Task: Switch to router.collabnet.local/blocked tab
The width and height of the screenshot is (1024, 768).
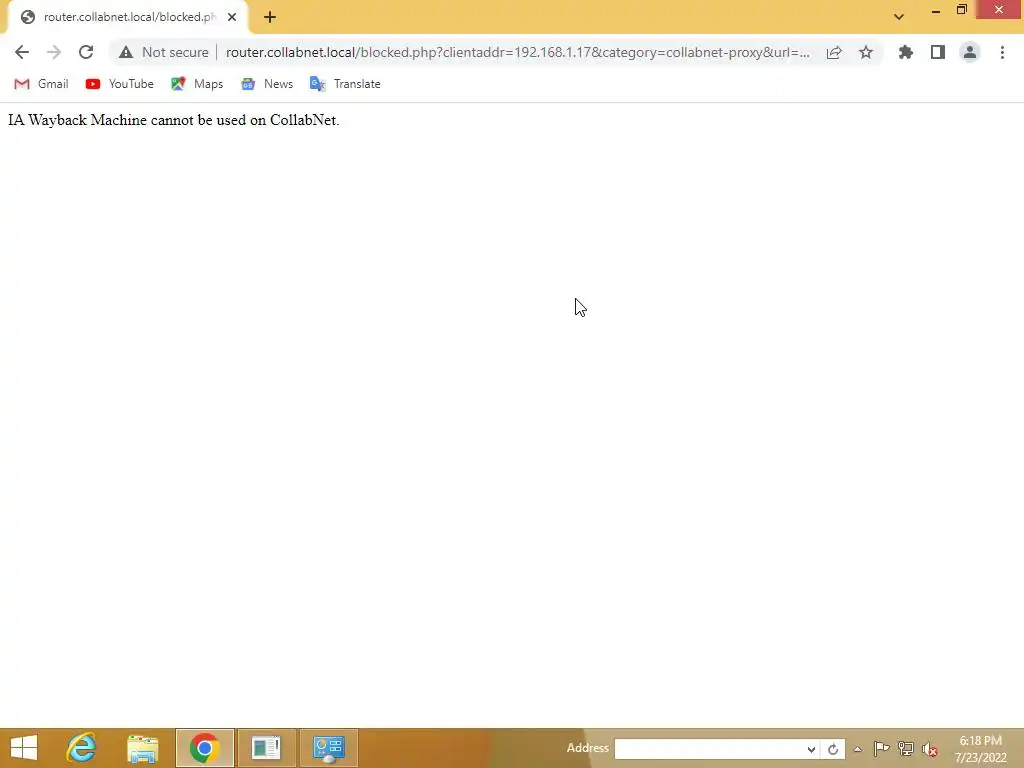Action: coord(129,17)
